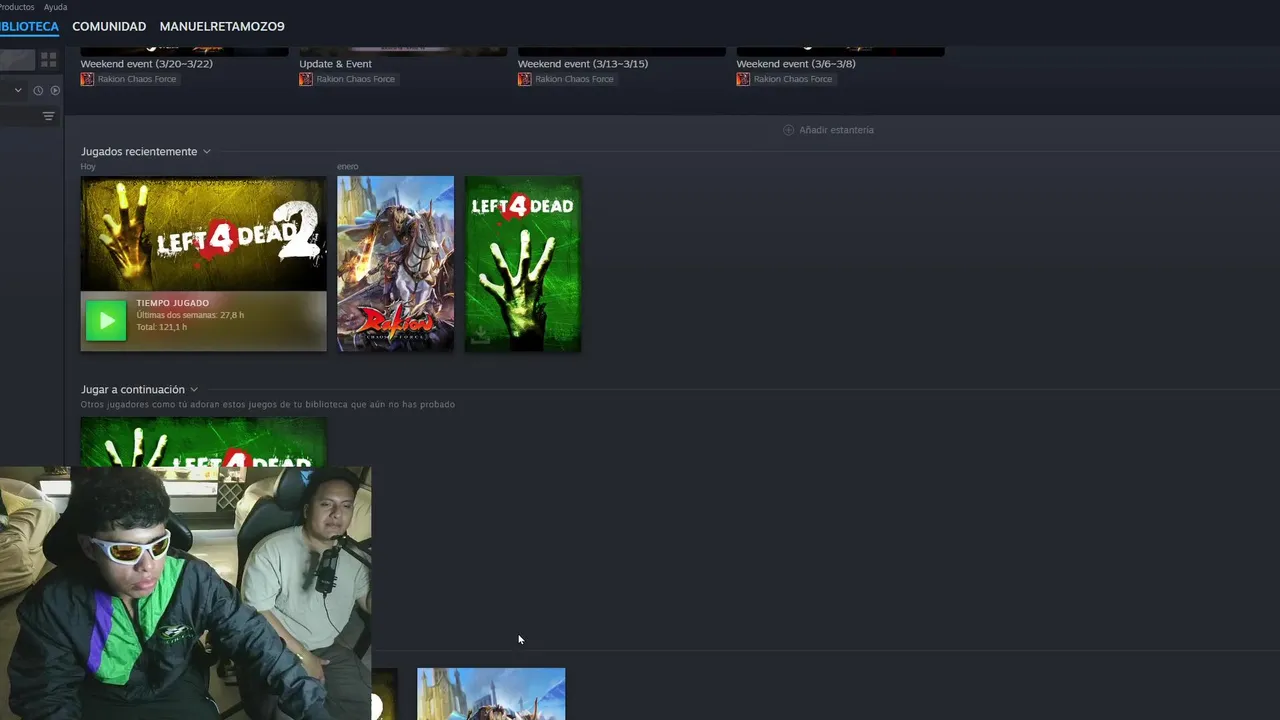This screenshot has height=720, width=1280.
Task: Click Rakion icon under Weekend event (3/20~3/22)
Action: pos(87,79)
